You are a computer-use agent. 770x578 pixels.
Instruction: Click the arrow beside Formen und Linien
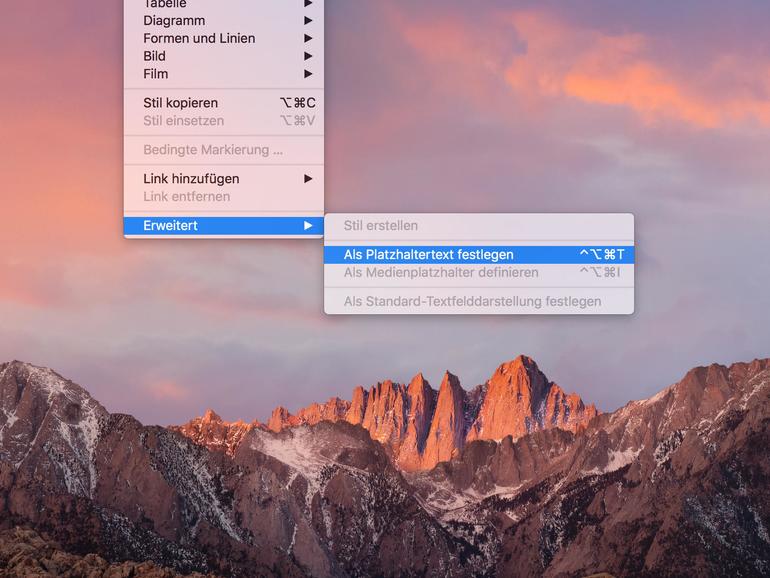(x=308, y=38)
